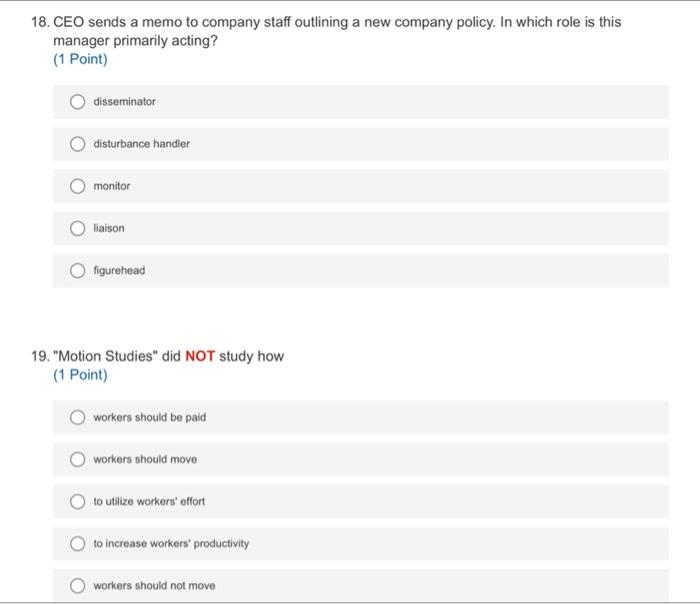Click the liaison answer row background

click(361, 228)
